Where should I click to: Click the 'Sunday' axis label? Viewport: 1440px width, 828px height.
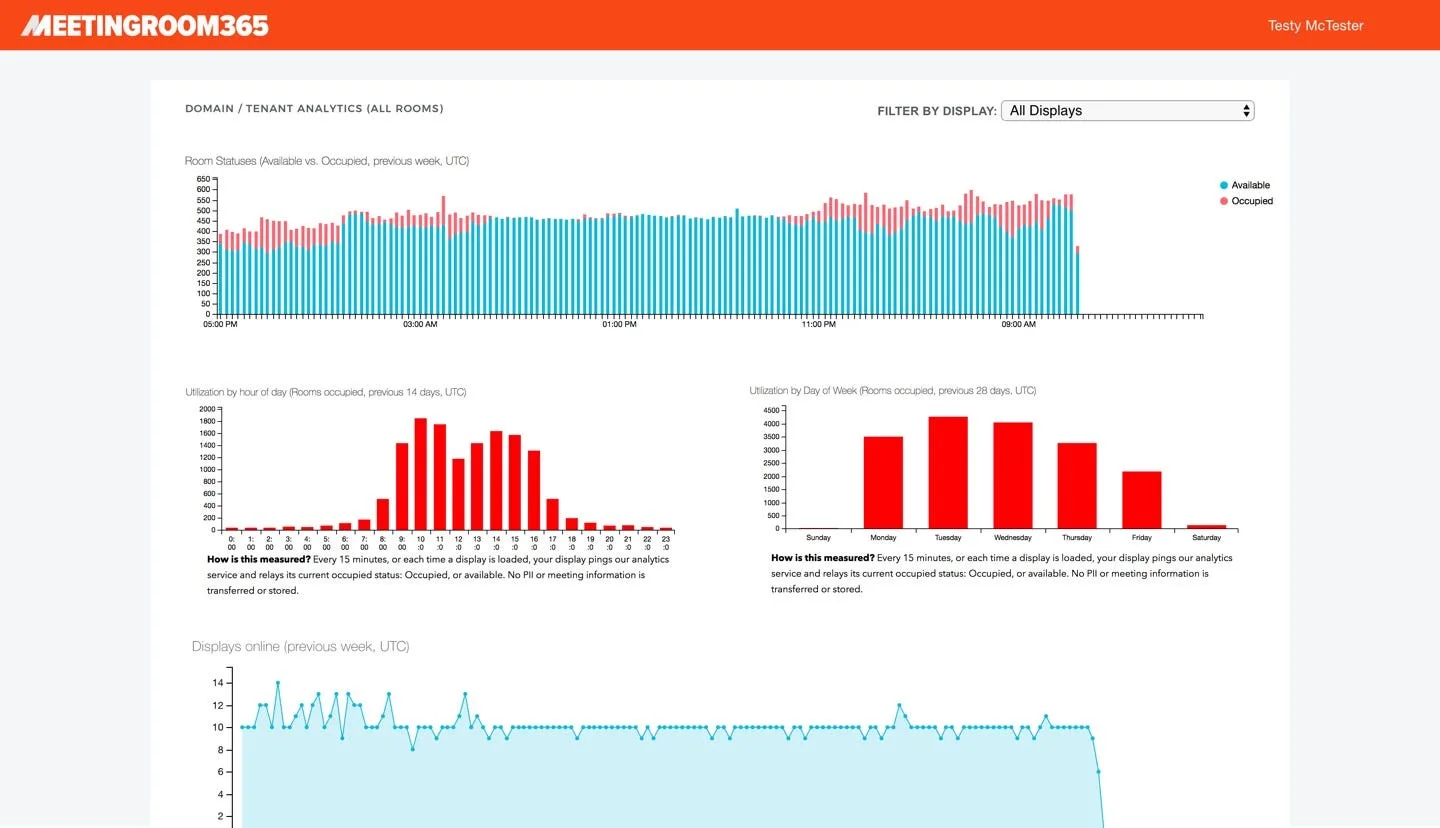pos(818,538)
